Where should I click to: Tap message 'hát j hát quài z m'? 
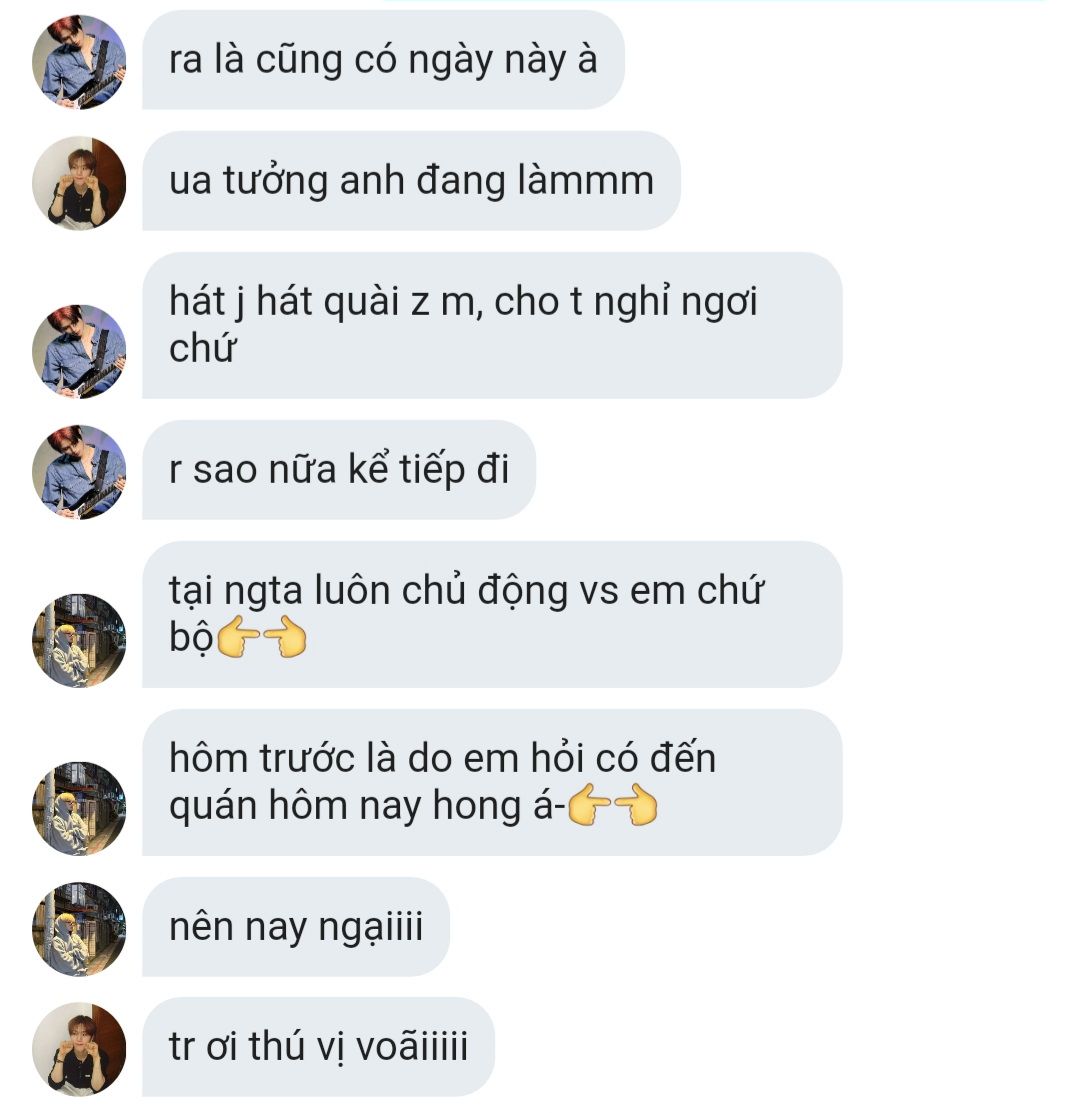[x=492, y=325]
